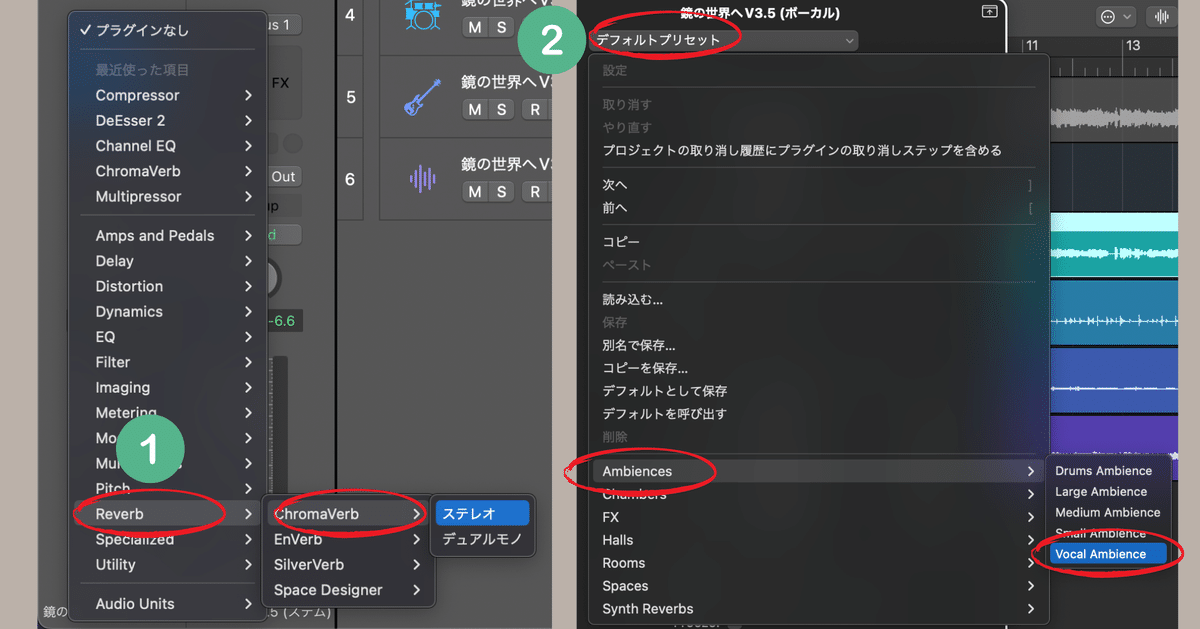Solo track 5 with the bass icon
The image size is (1200, 629).
coord(502,109)
